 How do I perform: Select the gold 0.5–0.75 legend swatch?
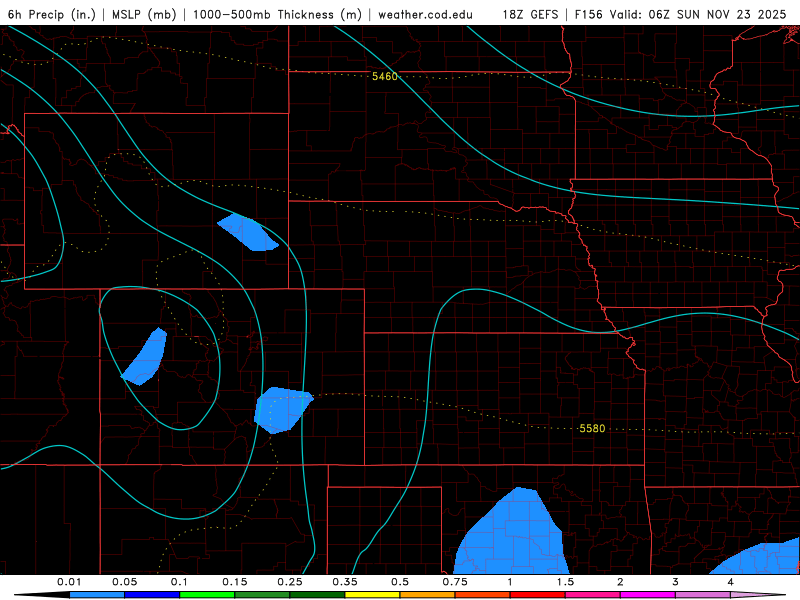(428, 595)
